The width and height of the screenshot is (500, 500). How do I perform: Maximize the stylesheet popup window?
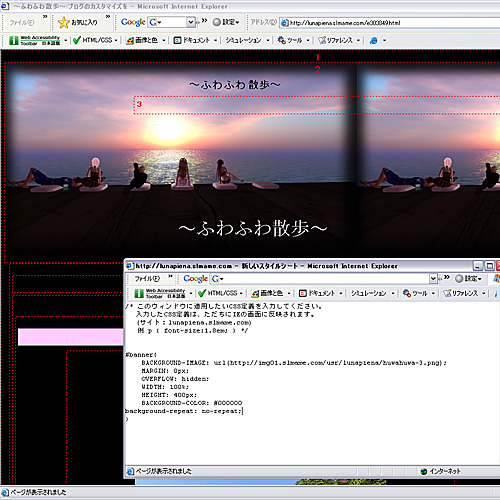489,266
